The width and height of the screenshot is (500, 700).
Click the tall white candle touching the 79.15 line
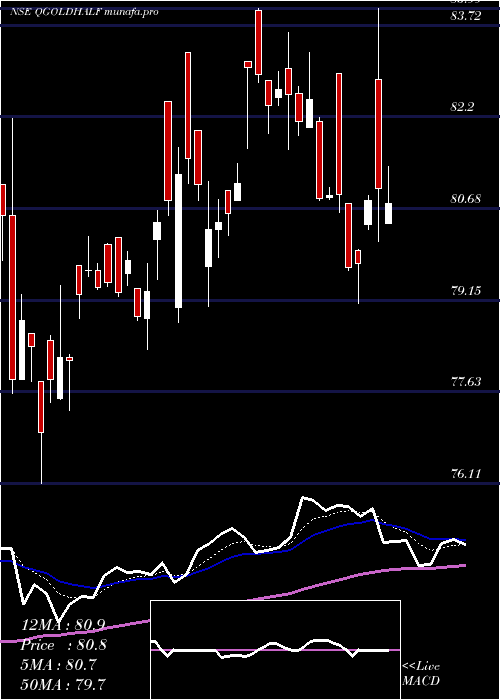(x=178, y=241)
